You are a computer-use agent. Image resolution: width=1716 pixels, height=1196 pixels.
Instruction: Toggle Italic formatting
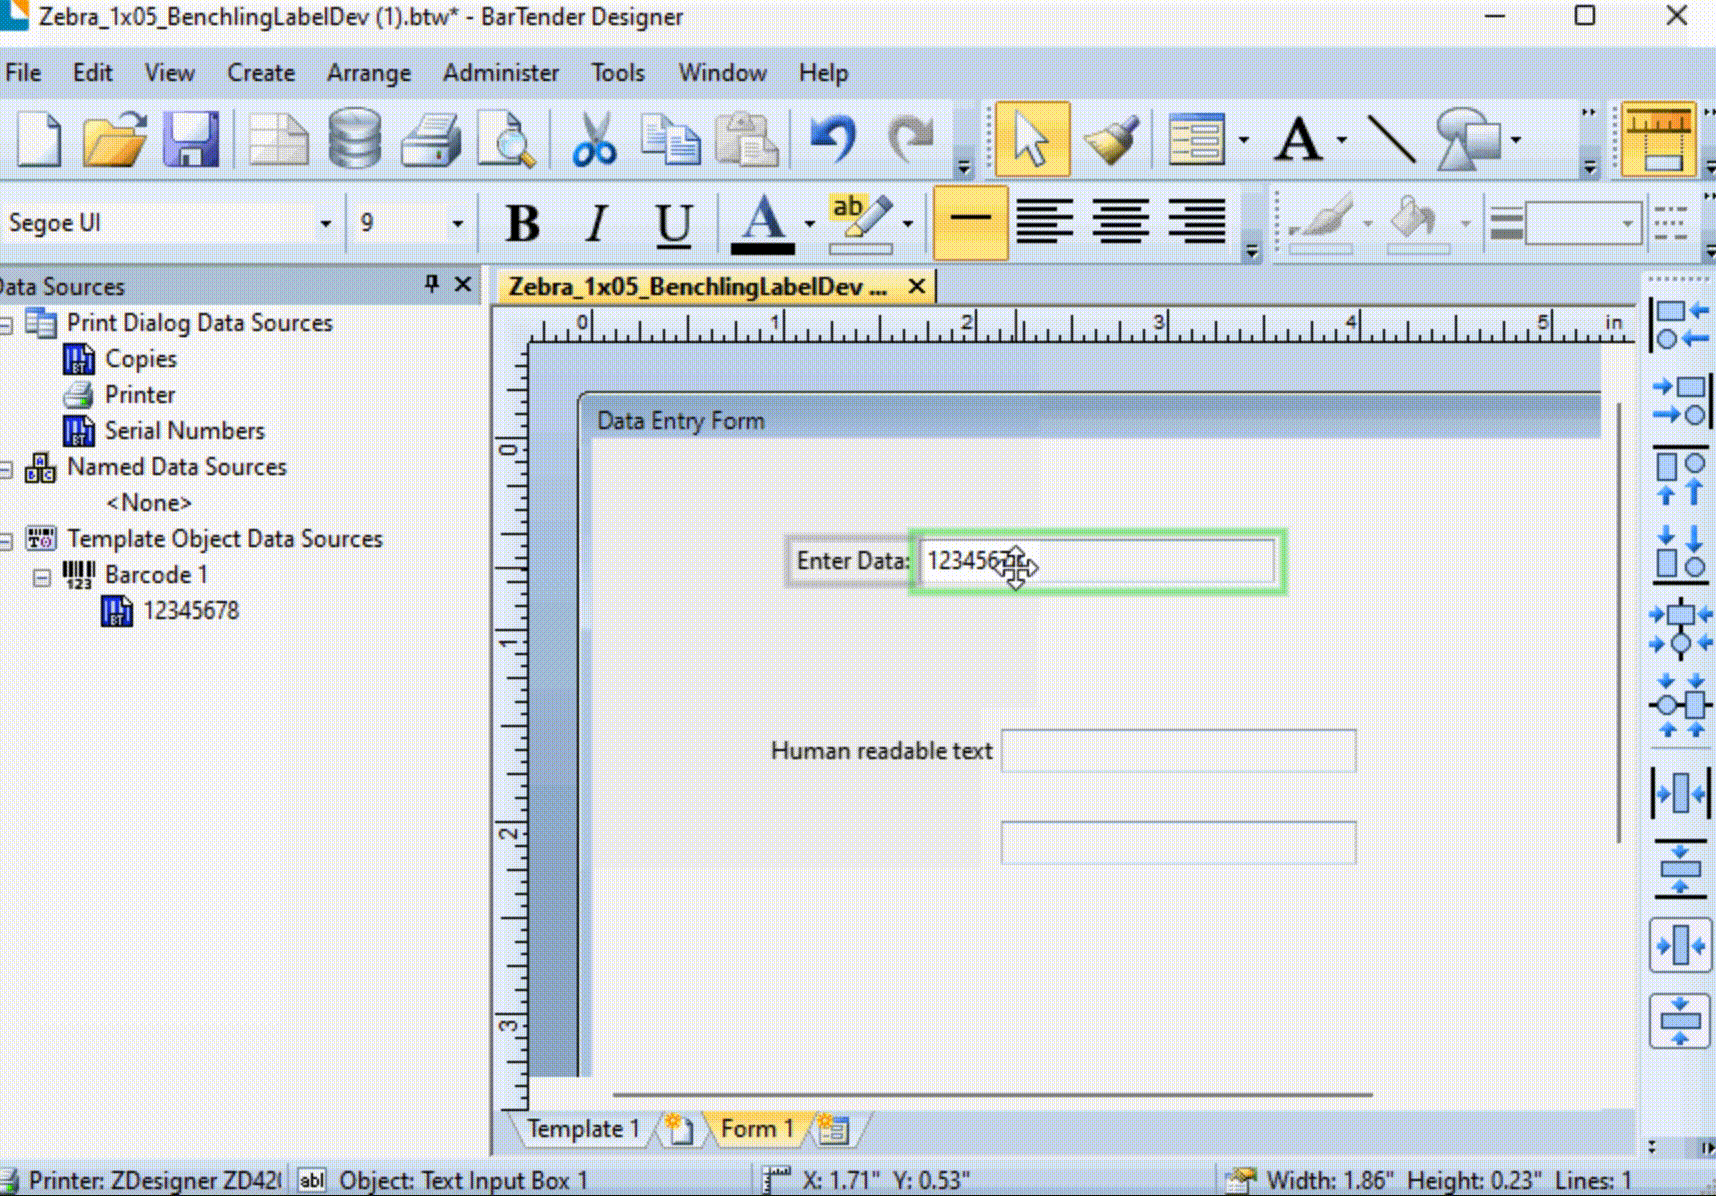tap(597, 223)
